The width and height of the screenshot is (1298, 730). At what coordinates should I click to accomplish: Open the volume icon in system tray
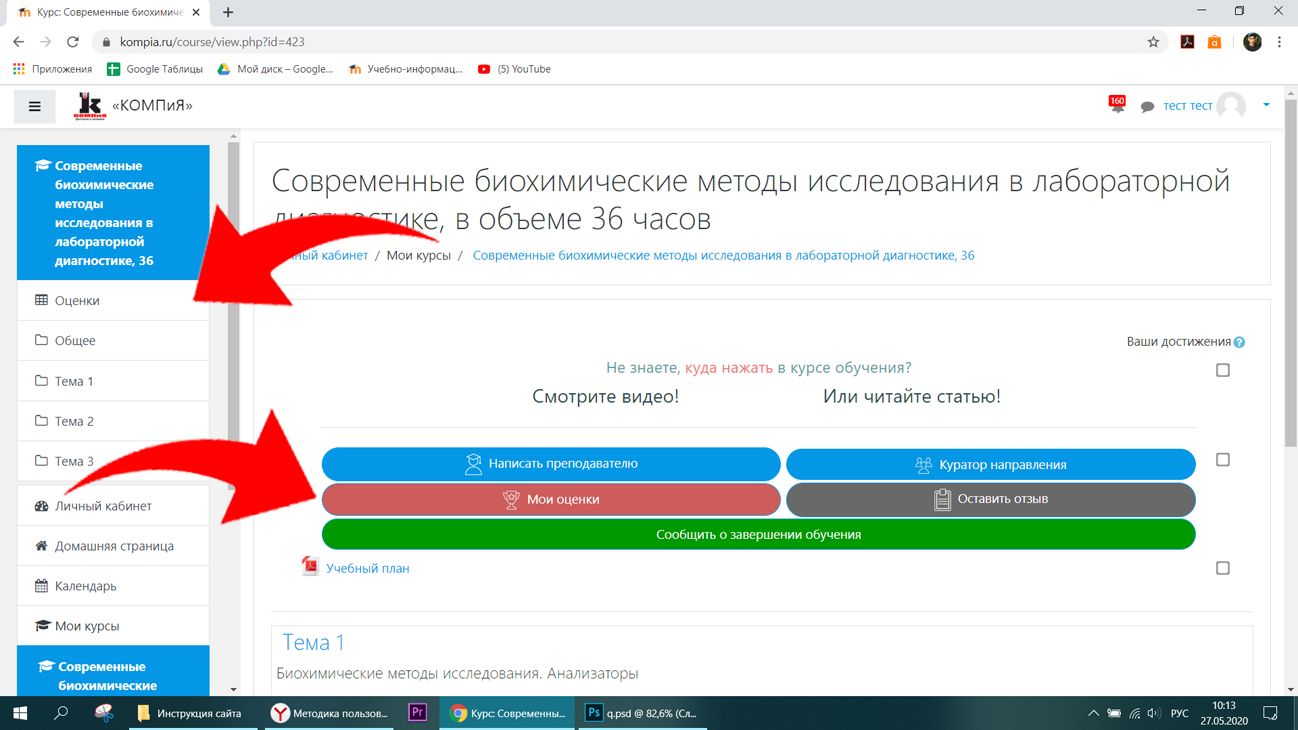pos(1155,713)
